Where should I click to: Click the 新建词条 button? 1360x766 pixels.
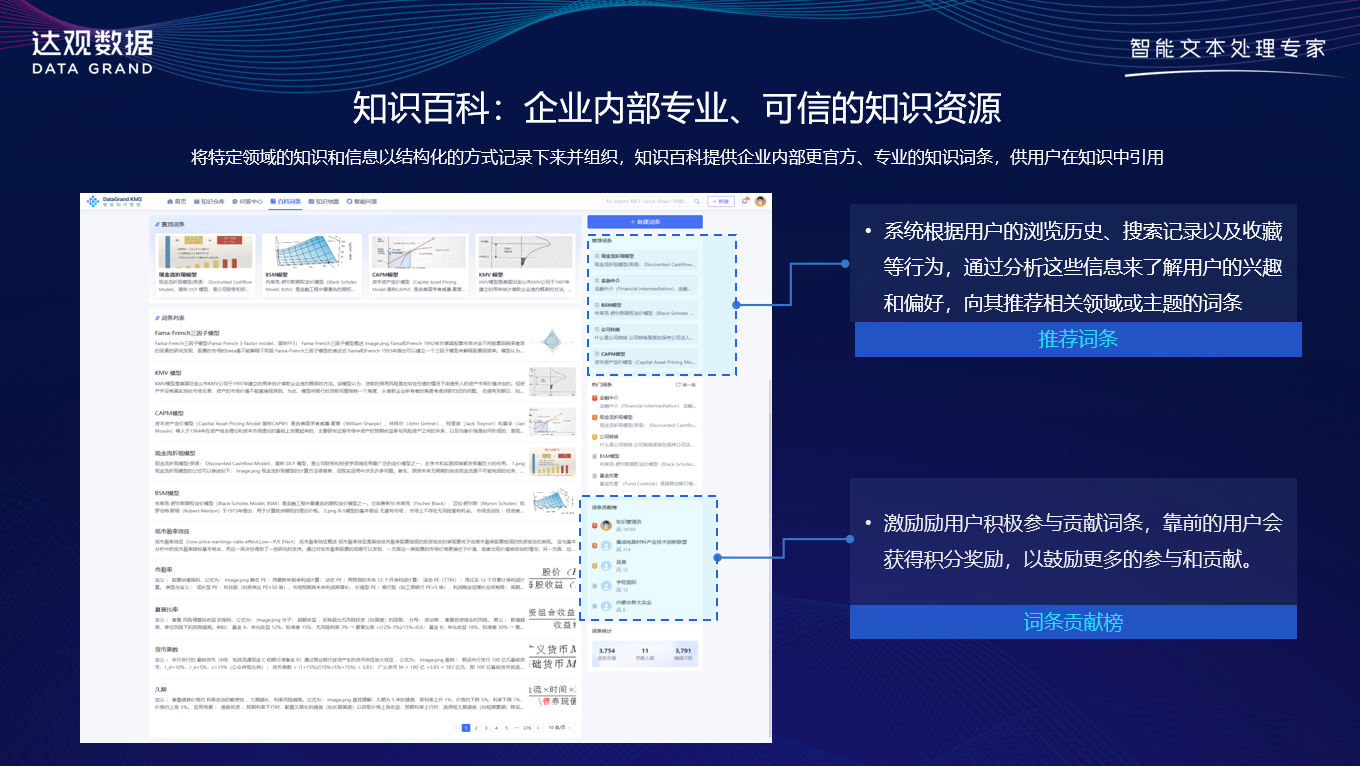pos(644,222)
